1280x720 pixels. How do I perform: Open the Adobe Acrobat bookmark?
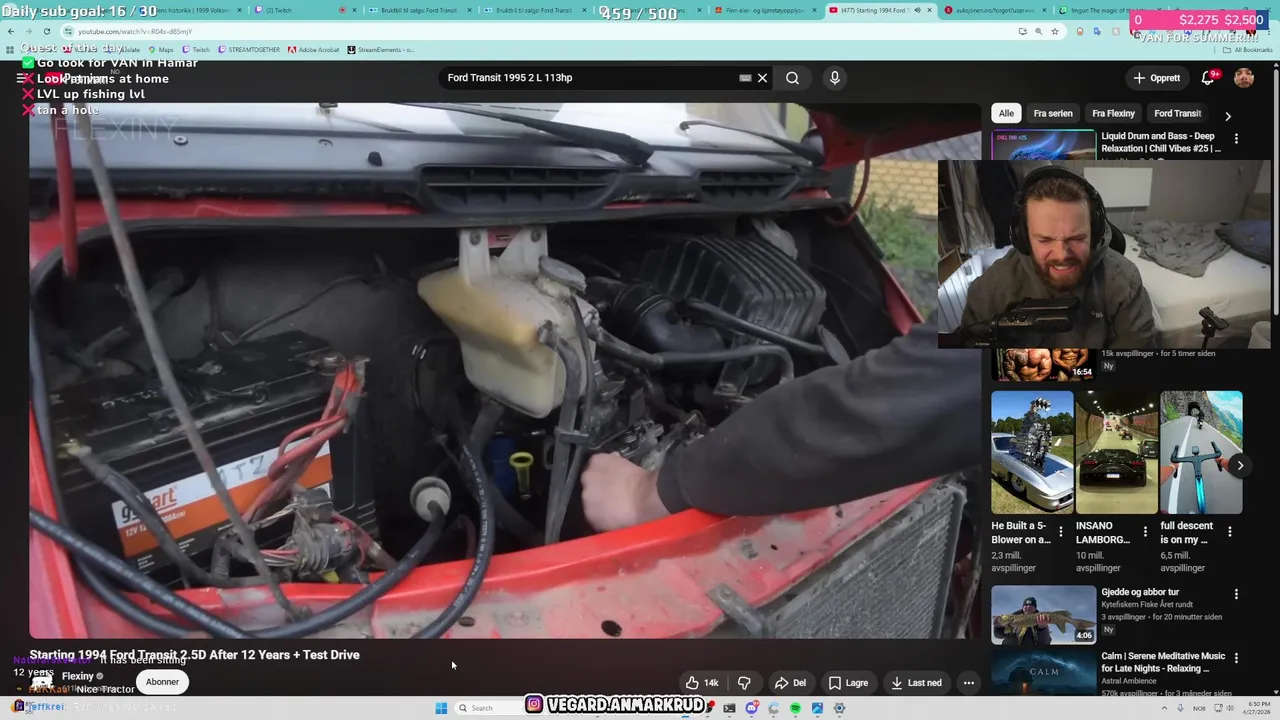(314, 49)
